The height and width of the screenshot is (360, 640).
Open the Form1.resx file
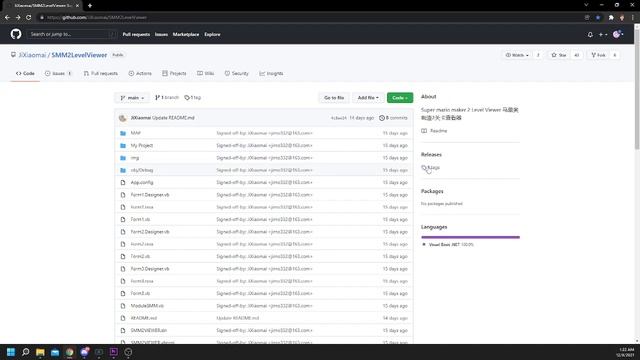[x=142, y=207]
